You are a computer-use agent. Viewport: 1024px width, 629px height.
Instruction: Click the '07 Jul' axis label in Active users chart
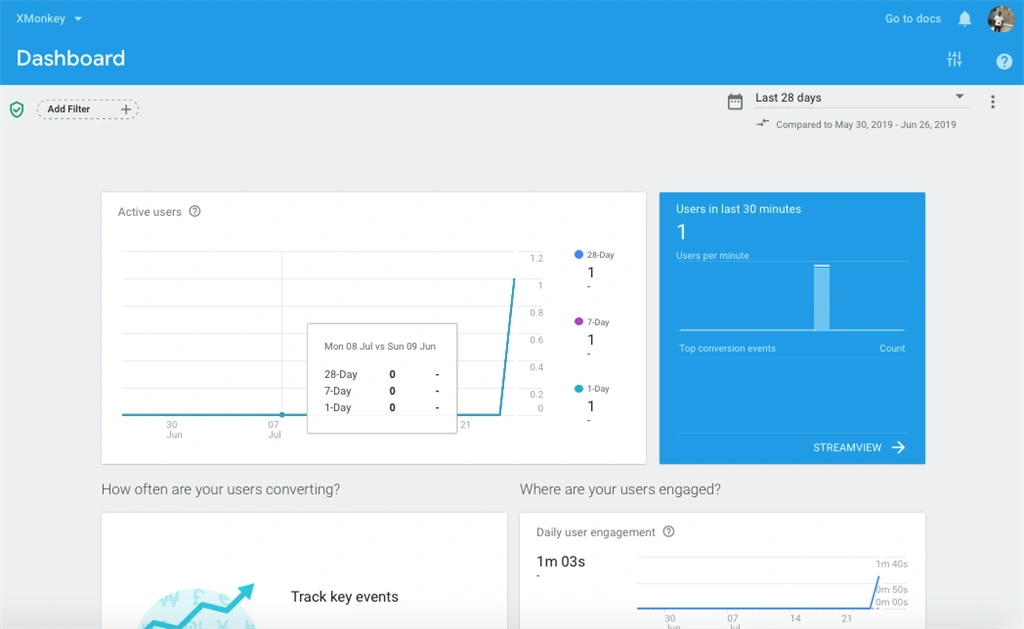coord(274,429)
